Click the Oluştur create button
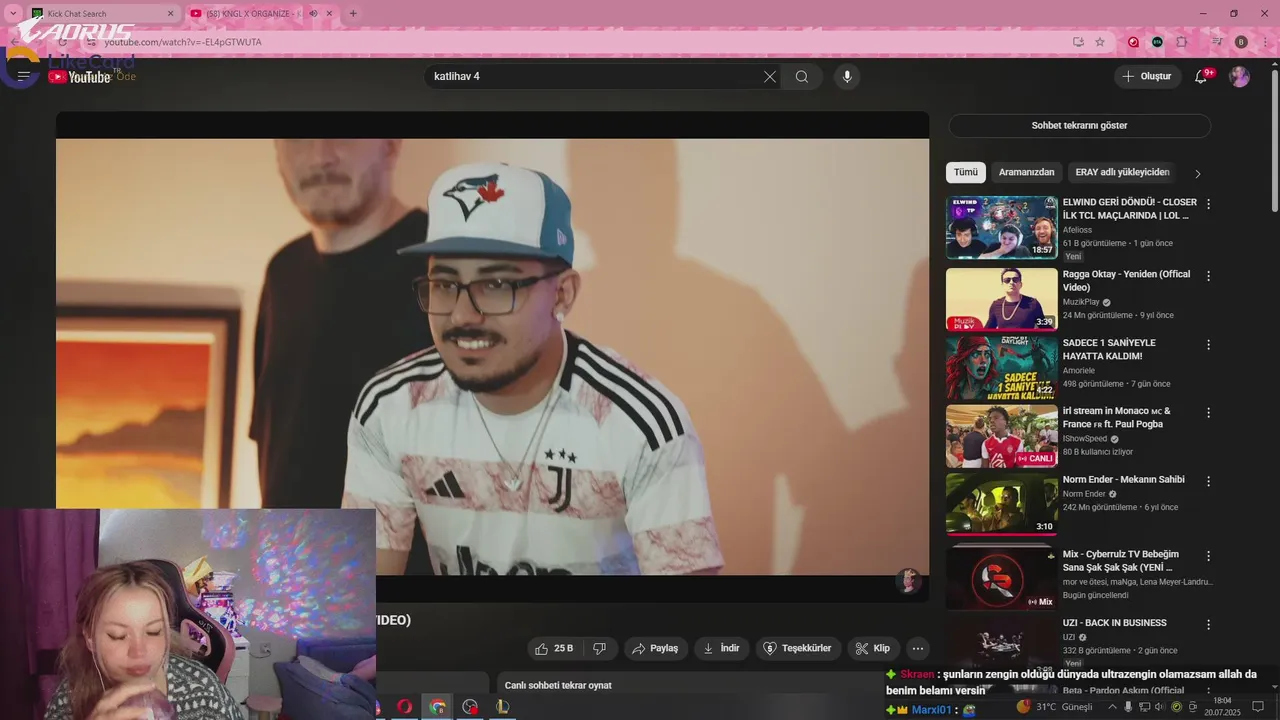The height and width of the screenshot is (720, 1280). [1148, 76]
